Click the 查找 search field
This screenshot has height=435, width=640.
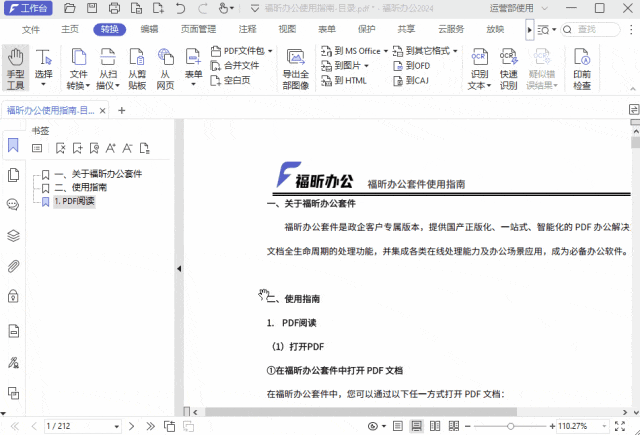coord(591,29)
